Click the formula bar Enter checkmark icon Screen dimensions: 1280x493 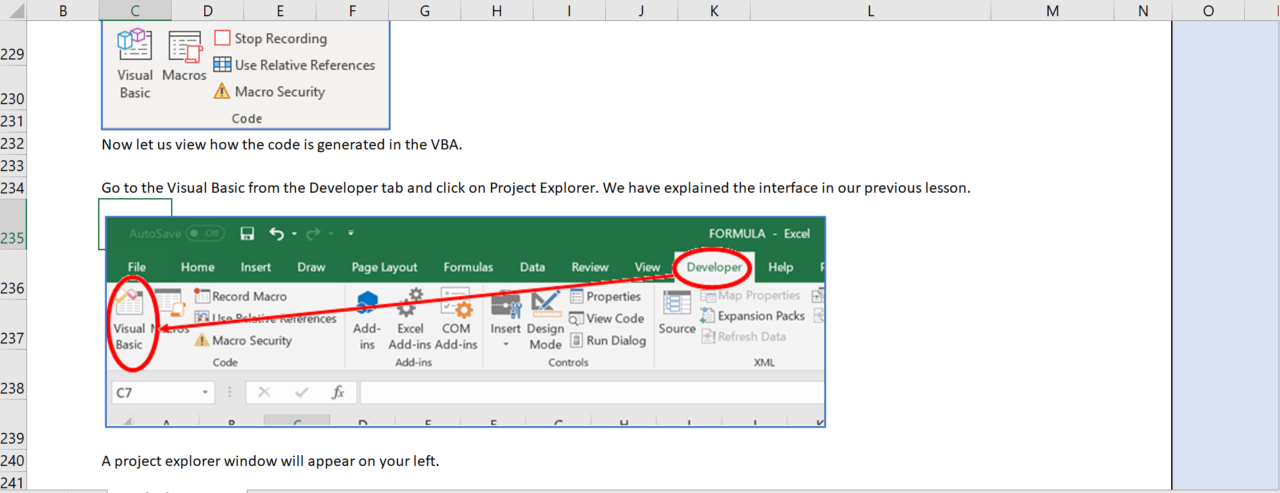pyautogui.click(x=301, y=393)
